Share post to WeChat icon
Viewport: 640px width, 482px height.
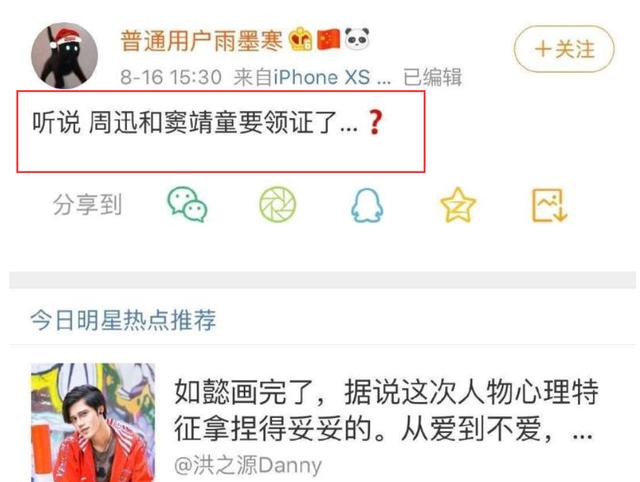click(187, 204)
